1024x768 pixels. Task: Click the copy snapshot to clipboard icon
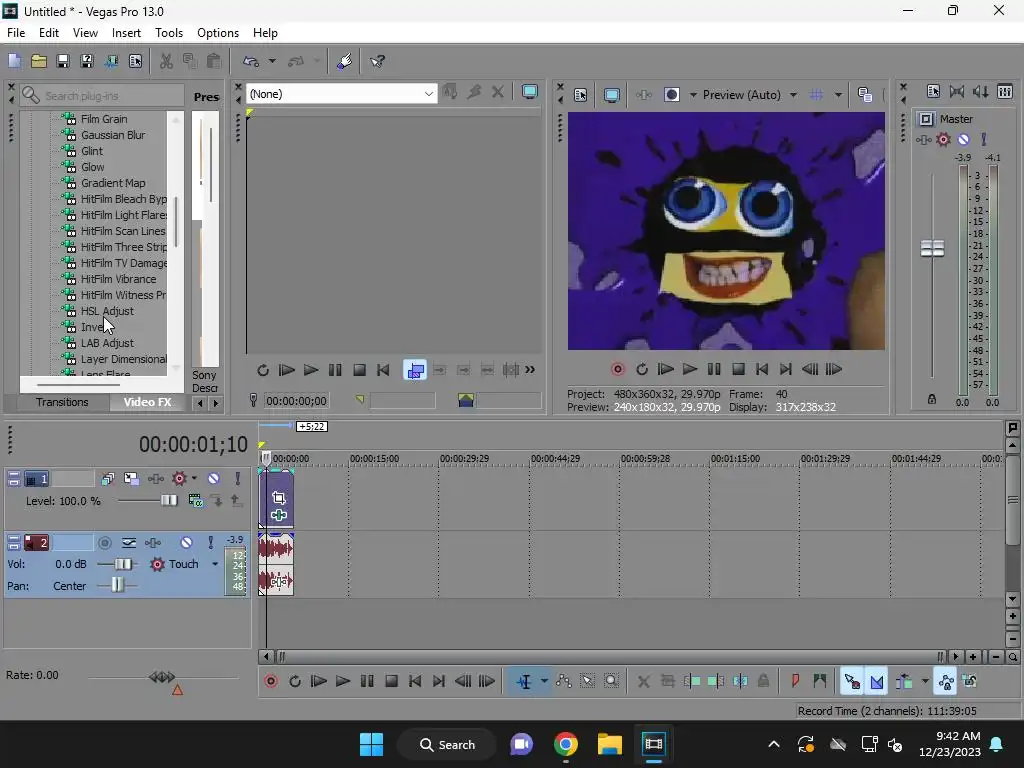(x=865, y=95)
